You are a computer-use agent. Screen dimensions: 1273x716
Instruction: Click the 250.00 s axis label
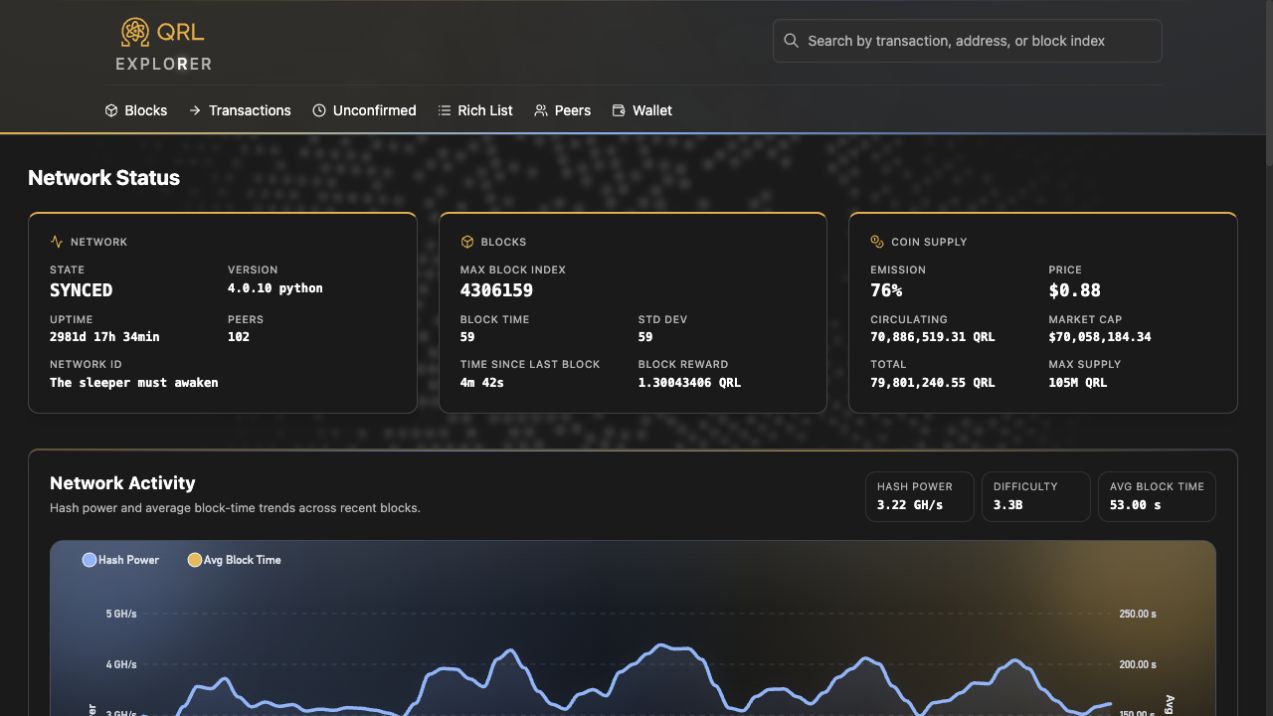coord(1138,613)
